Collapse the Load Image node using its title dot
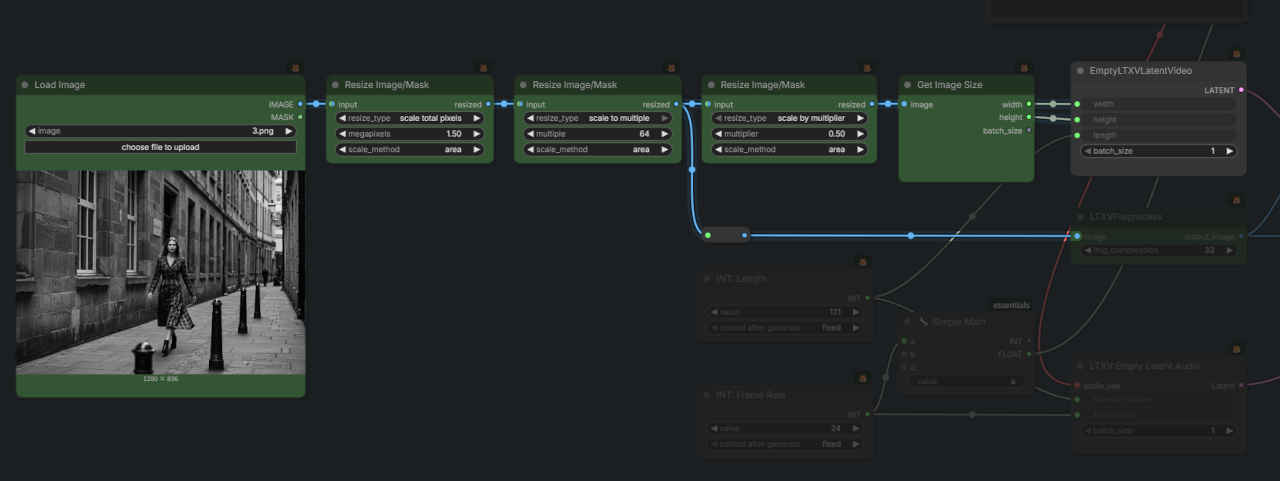 (24, 85)
